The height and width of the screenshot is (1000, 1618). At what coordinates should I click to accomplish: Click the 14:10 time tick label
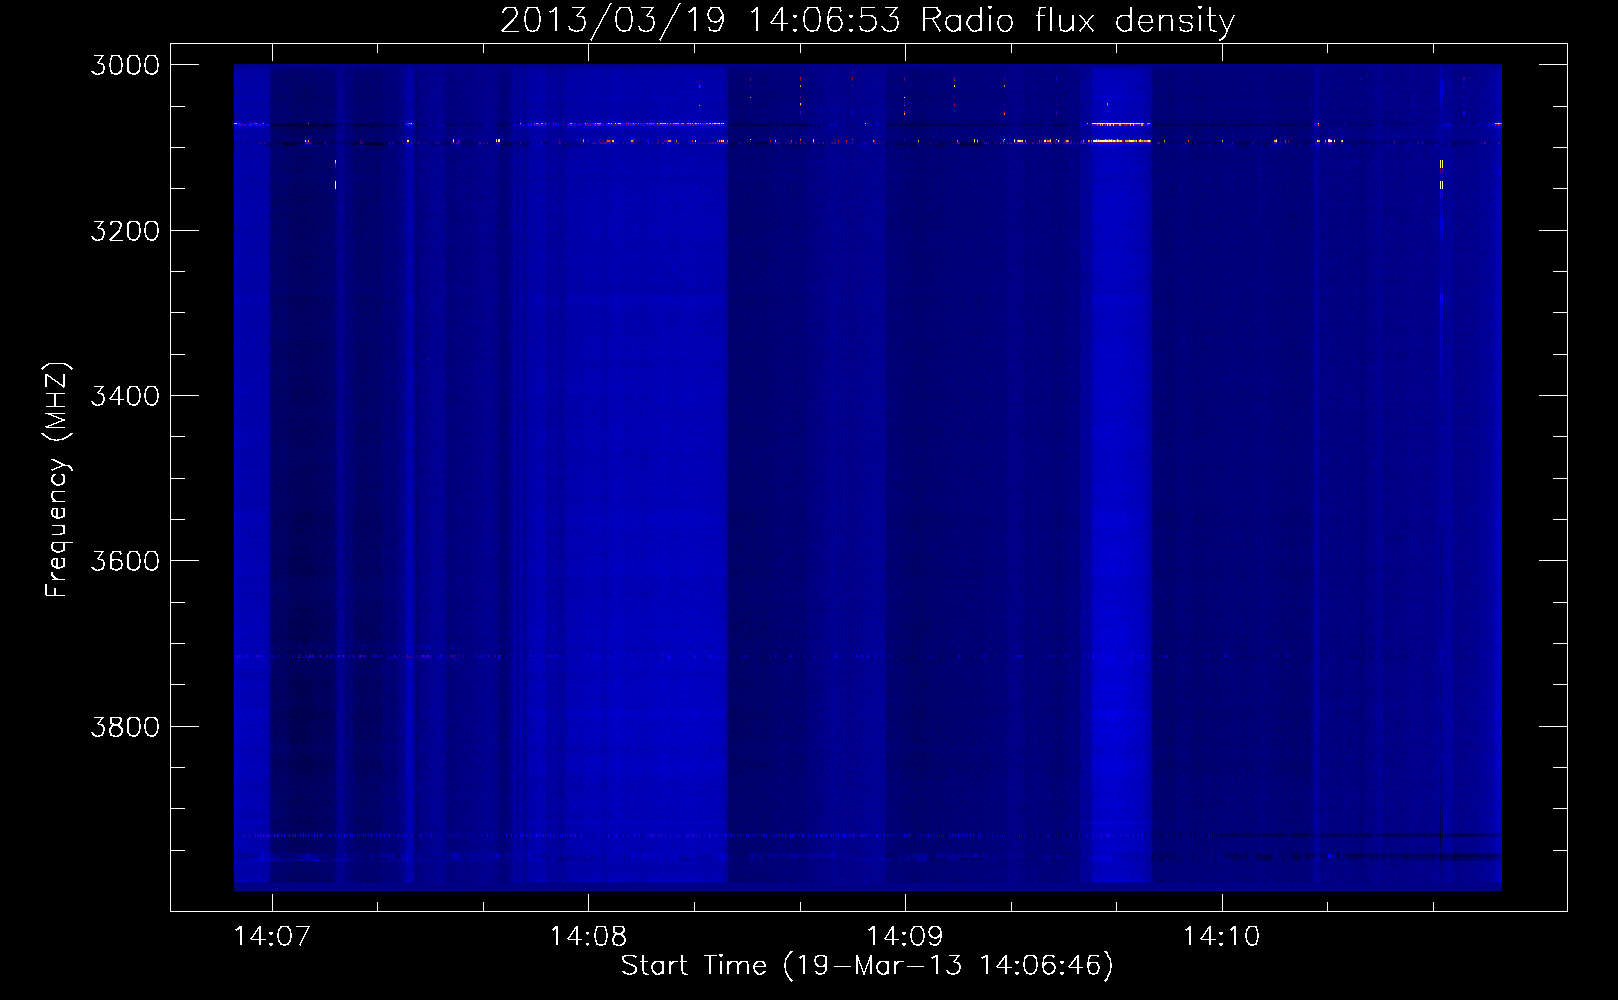click(x=1222, y=937)
